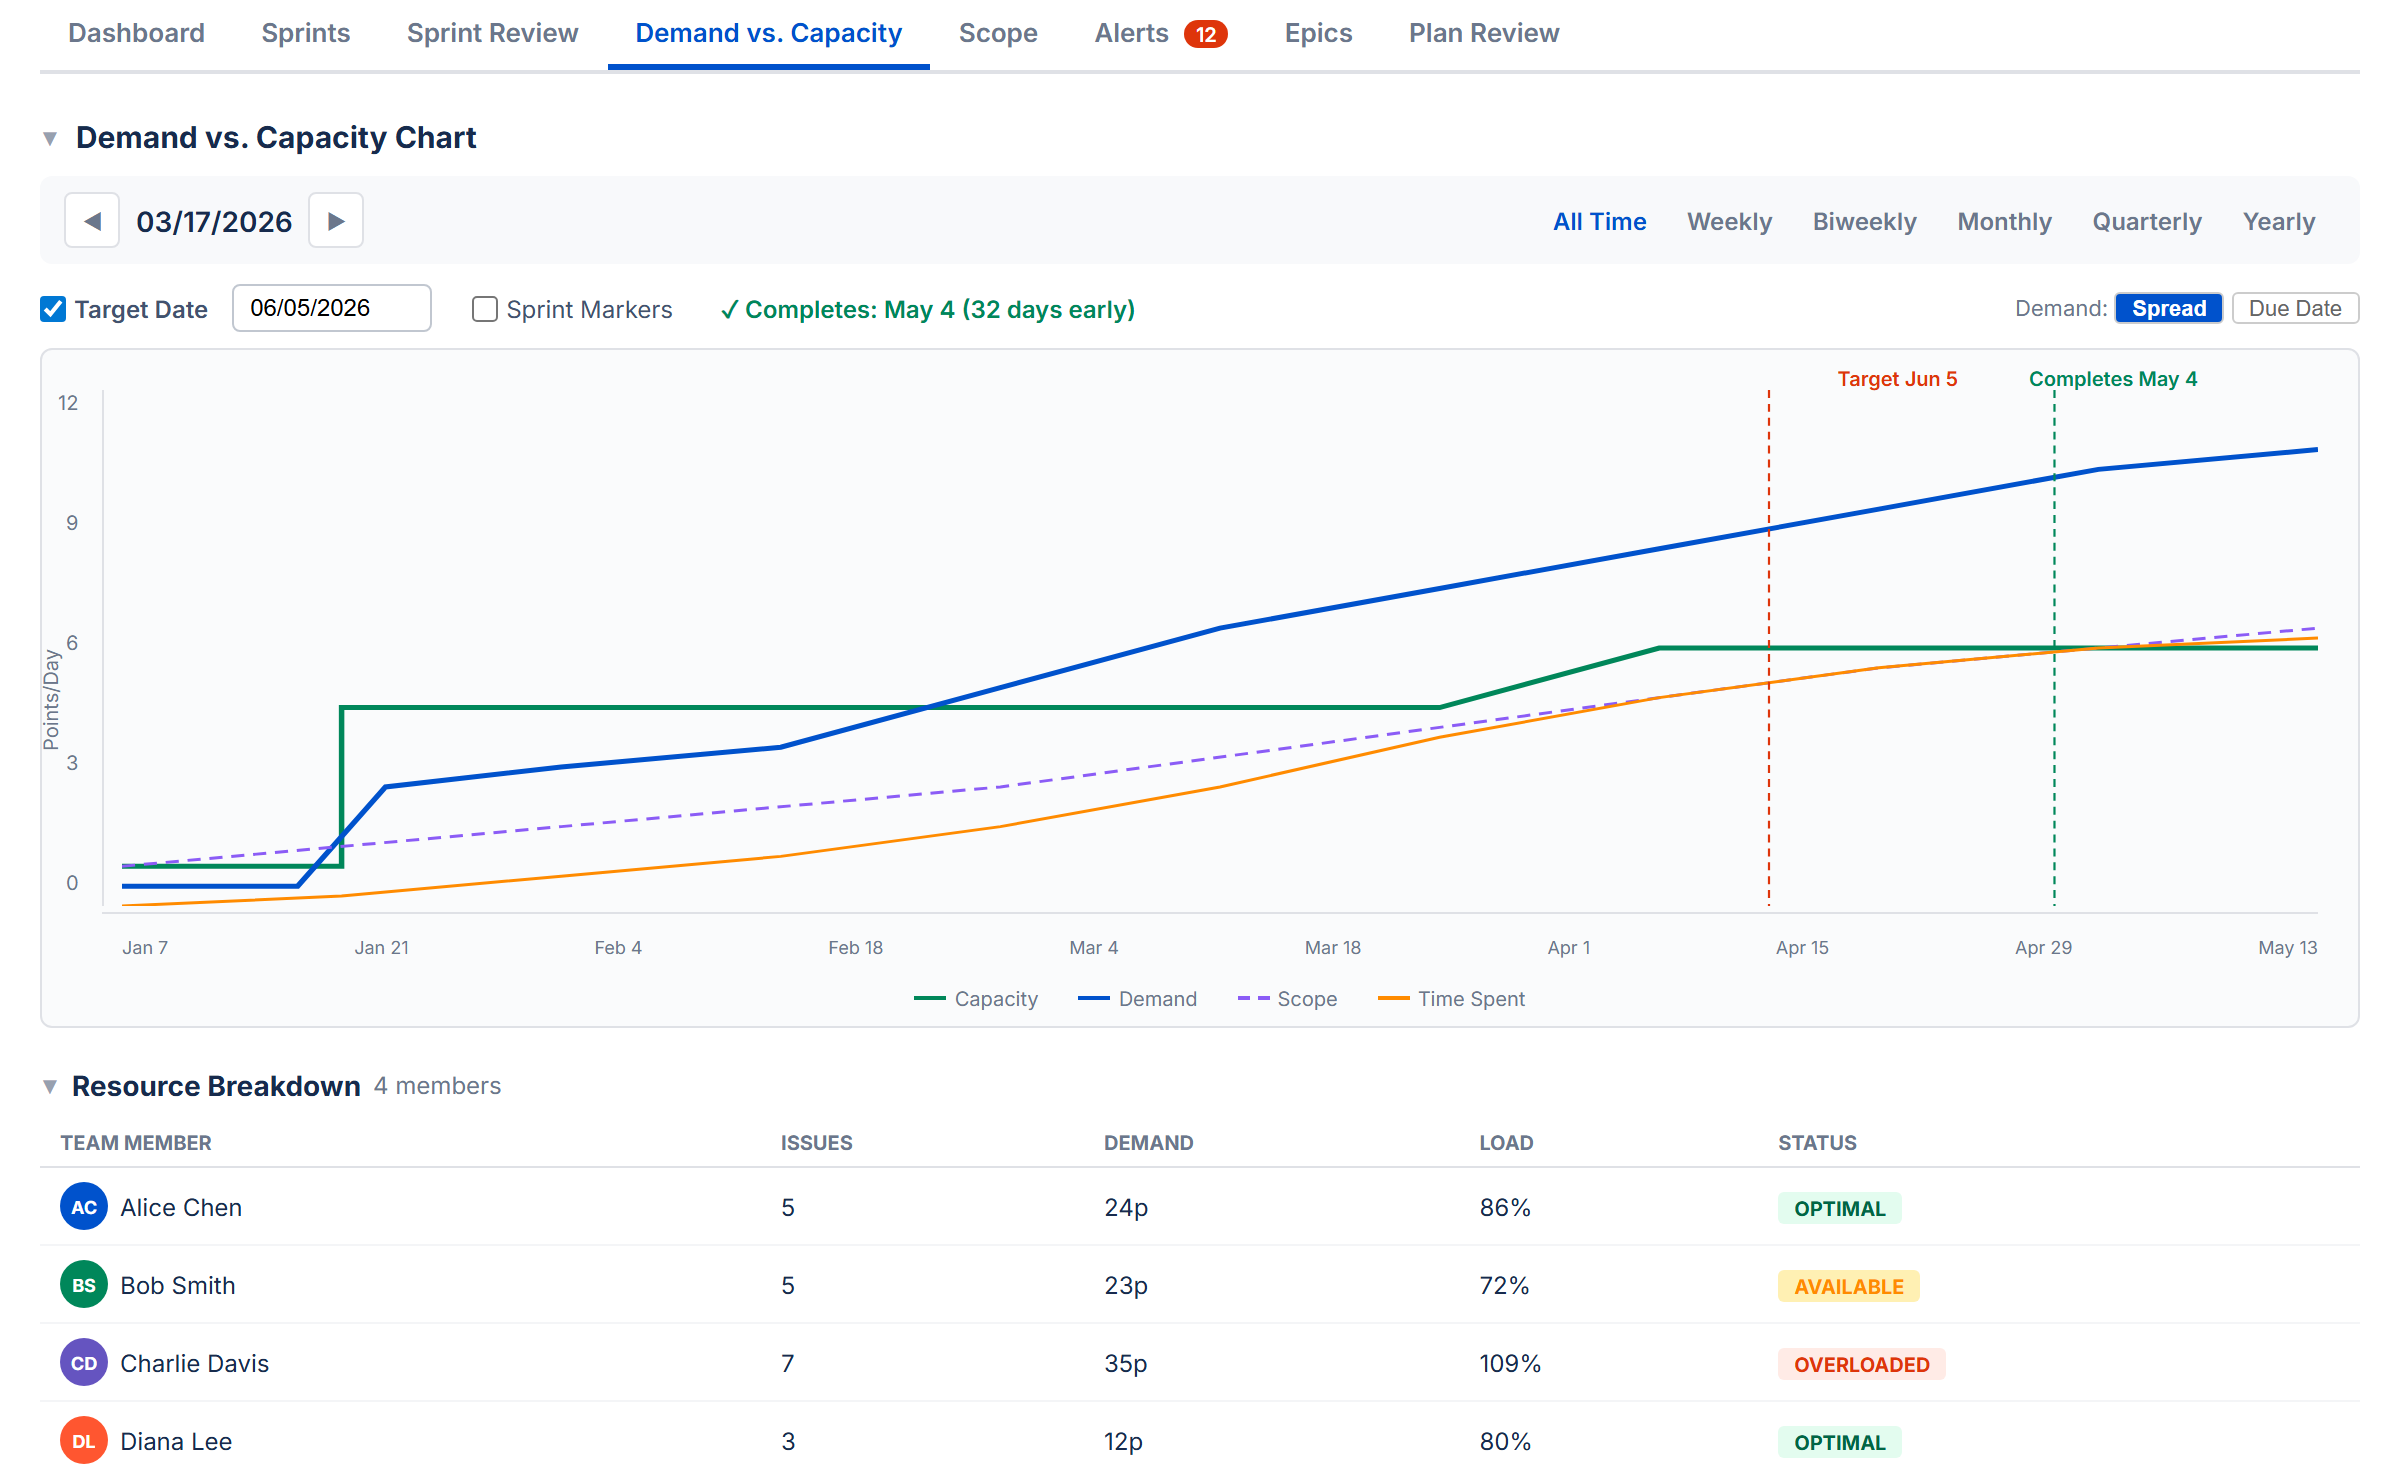This screenshot has width=2400, height=1478.
Task: Click the previous date arrow button
Action: [x=92, y=221]
